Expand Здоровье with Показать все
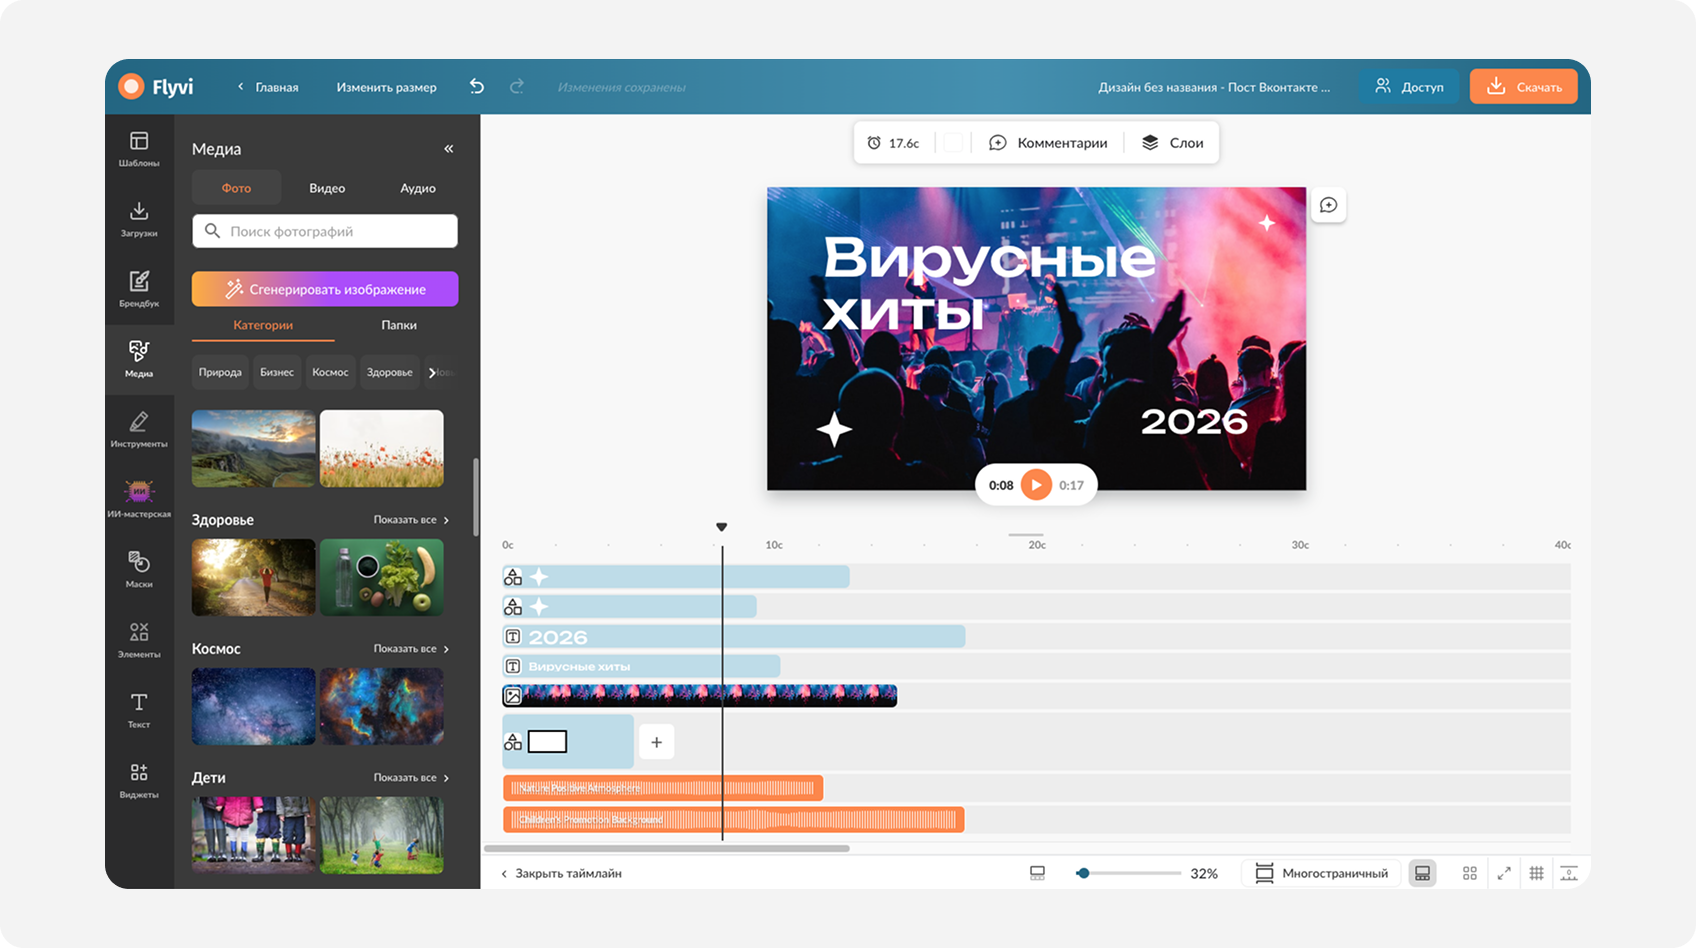Screen dimensions: 1696x948 tap(411, 520)
